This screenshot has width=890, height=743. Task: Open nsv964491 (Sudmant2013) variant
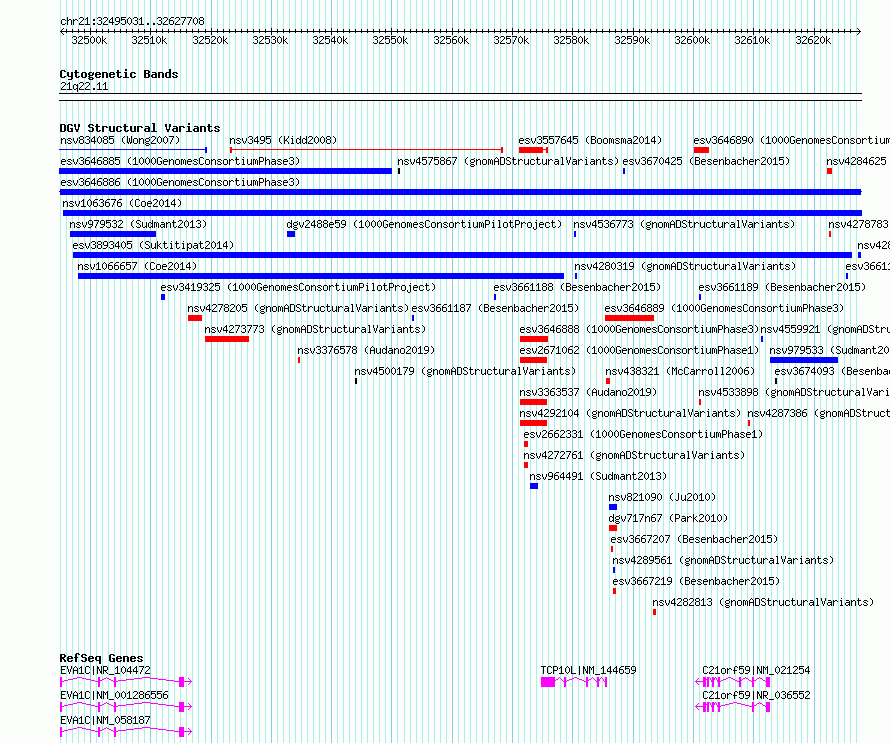coord(598,476)
